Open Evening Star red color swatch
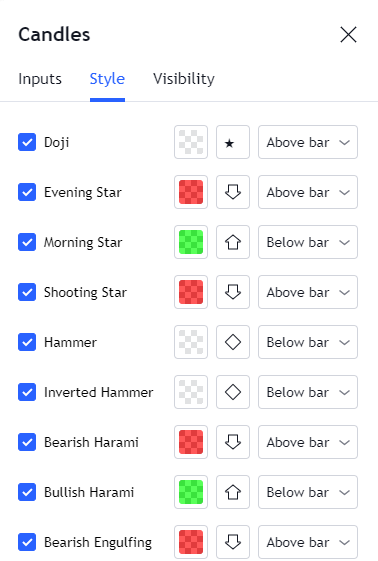 pyautogui.click(x=191, y=192)
